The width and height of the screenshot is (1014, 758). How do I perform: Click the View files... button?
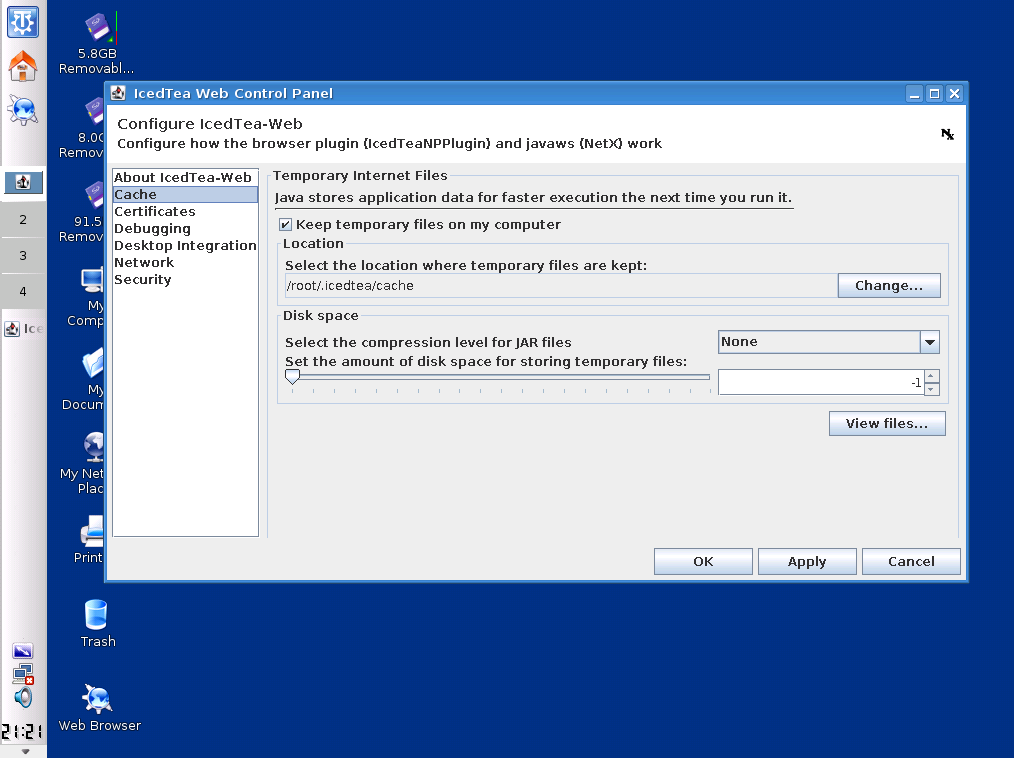[887, 424]
